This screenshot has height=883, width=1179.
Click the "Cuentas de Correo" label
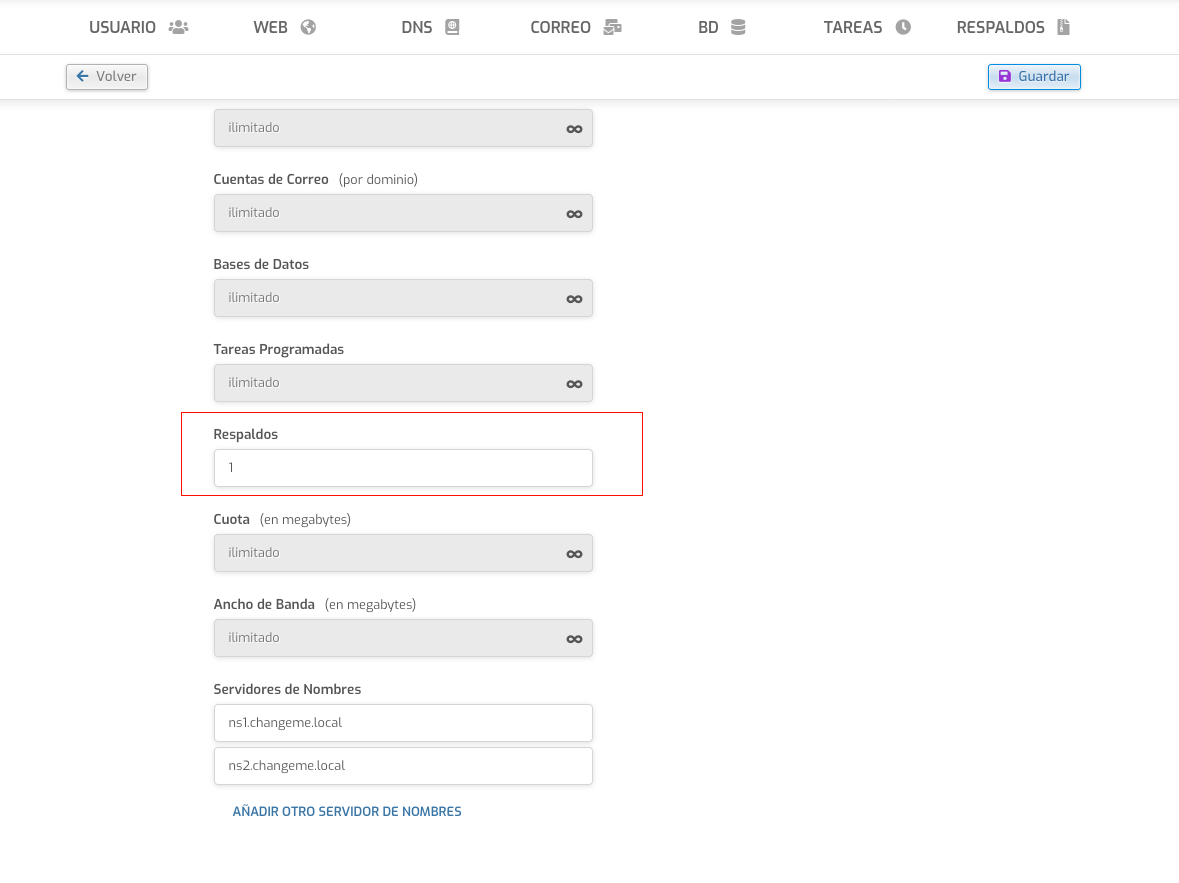[x=271, y=179]
